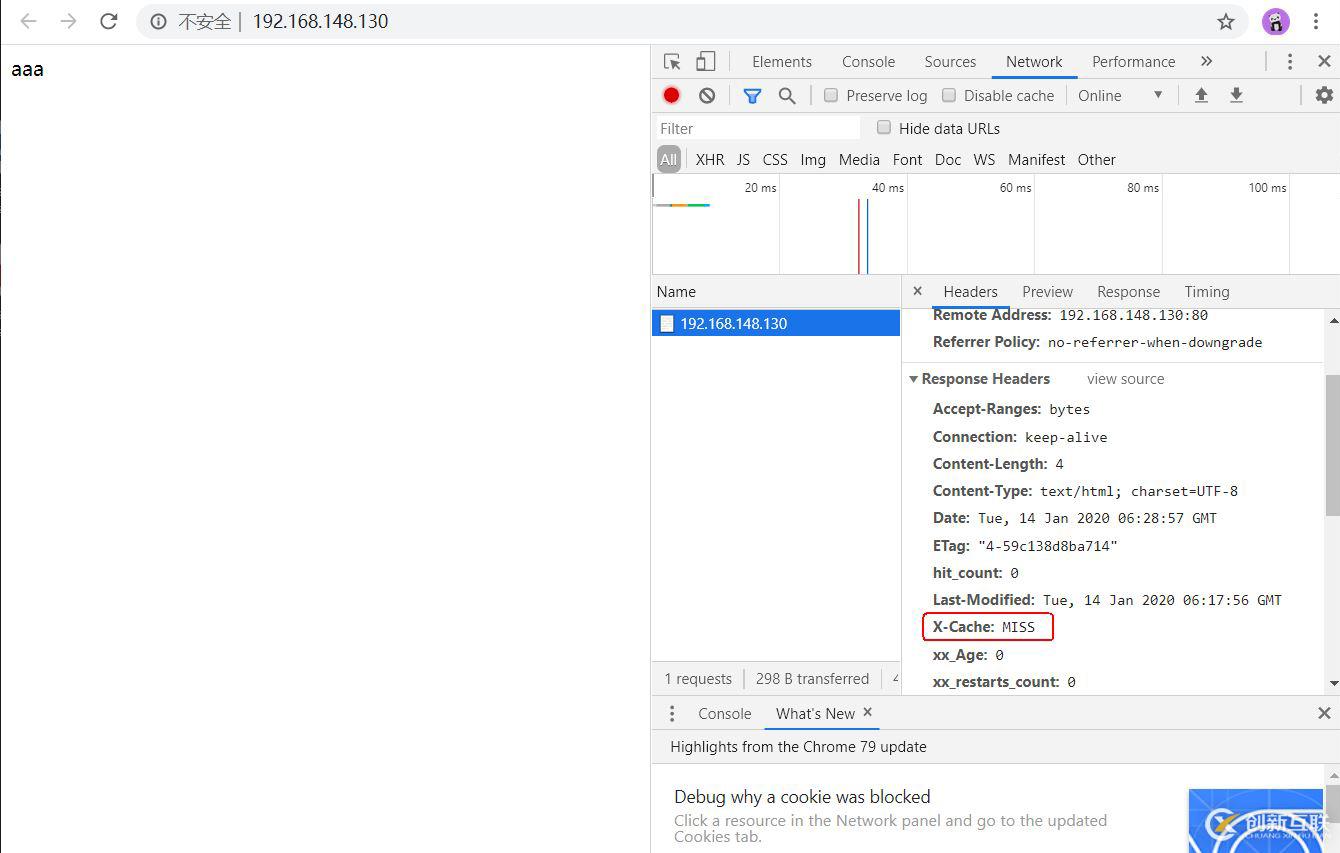Click the view source link
This screenshot has height=853, width=1340.
click(x=1125, y=379)
